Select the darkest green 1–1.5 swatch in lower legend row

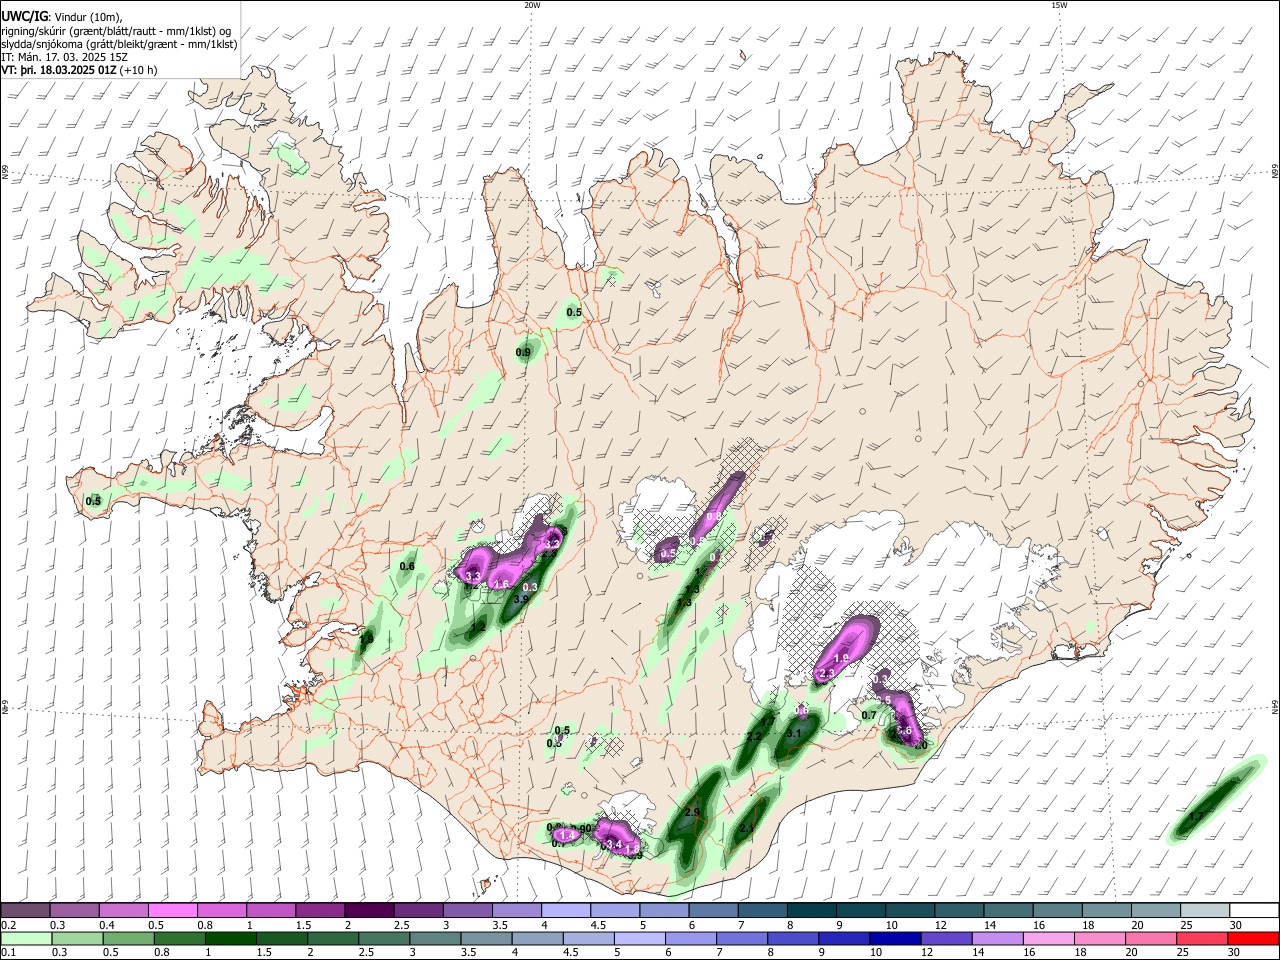pyautogui.click(x=229, y=938)
